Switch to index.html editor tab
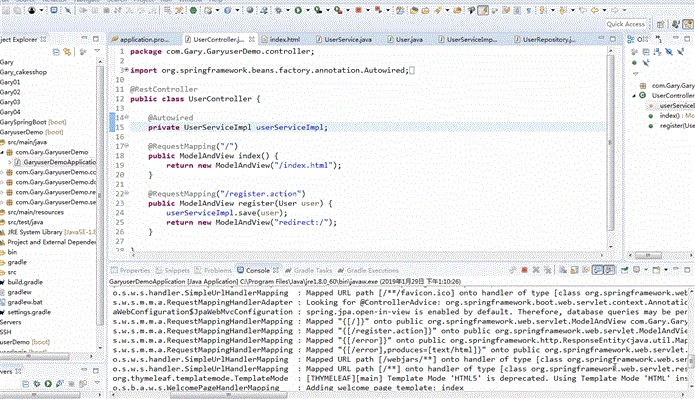The height and width of the screenshot is (399, 695). click(x=285, y=39)
